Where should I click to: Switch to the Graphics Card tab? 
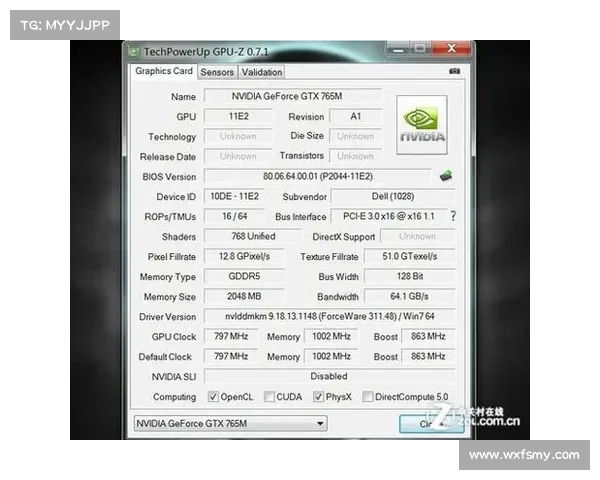tap(164, 71)
